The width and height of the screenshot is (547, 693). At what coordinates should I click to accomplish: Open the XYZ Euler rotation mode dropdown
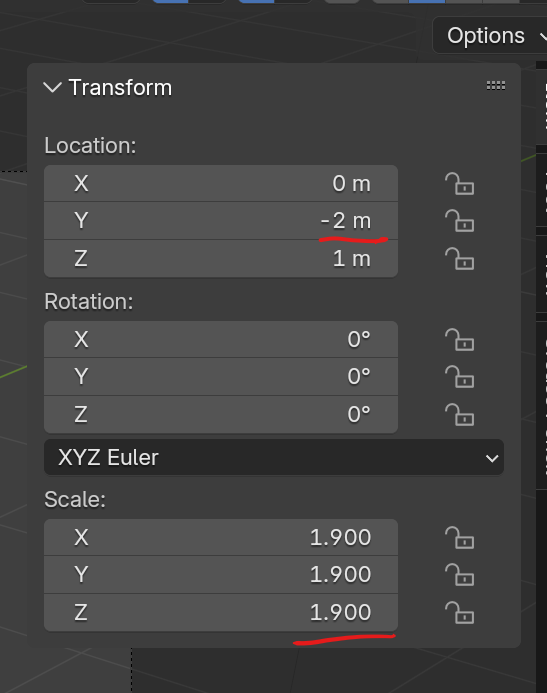[274, 457]
